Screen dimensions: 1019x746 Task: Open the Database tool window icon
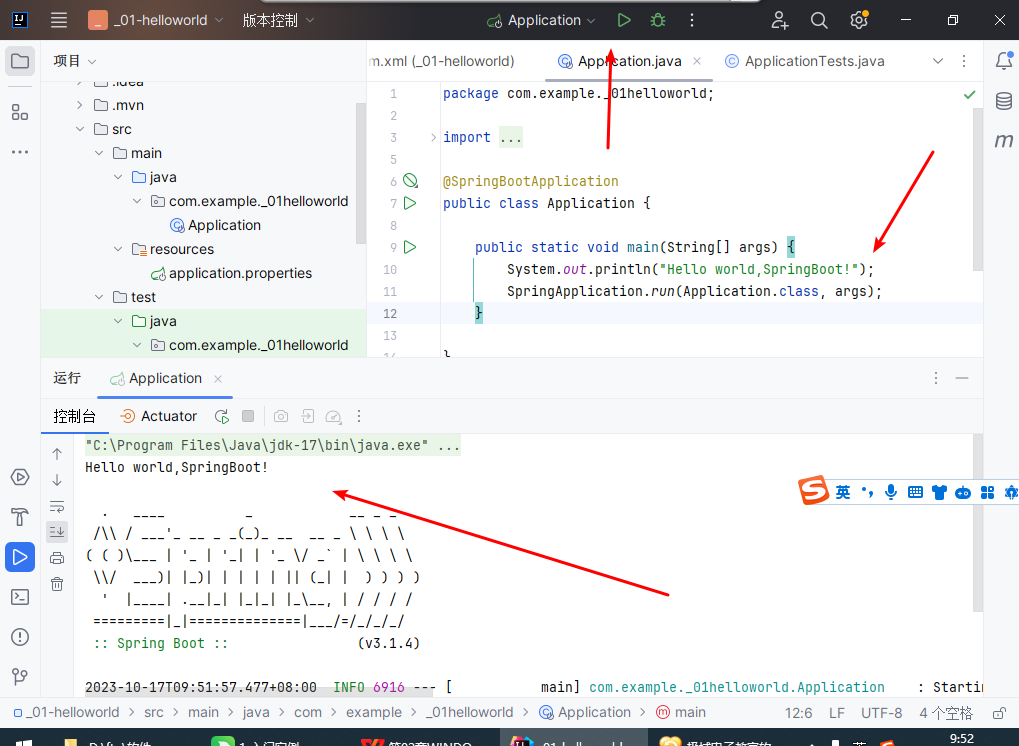[x=1004, y=101]
